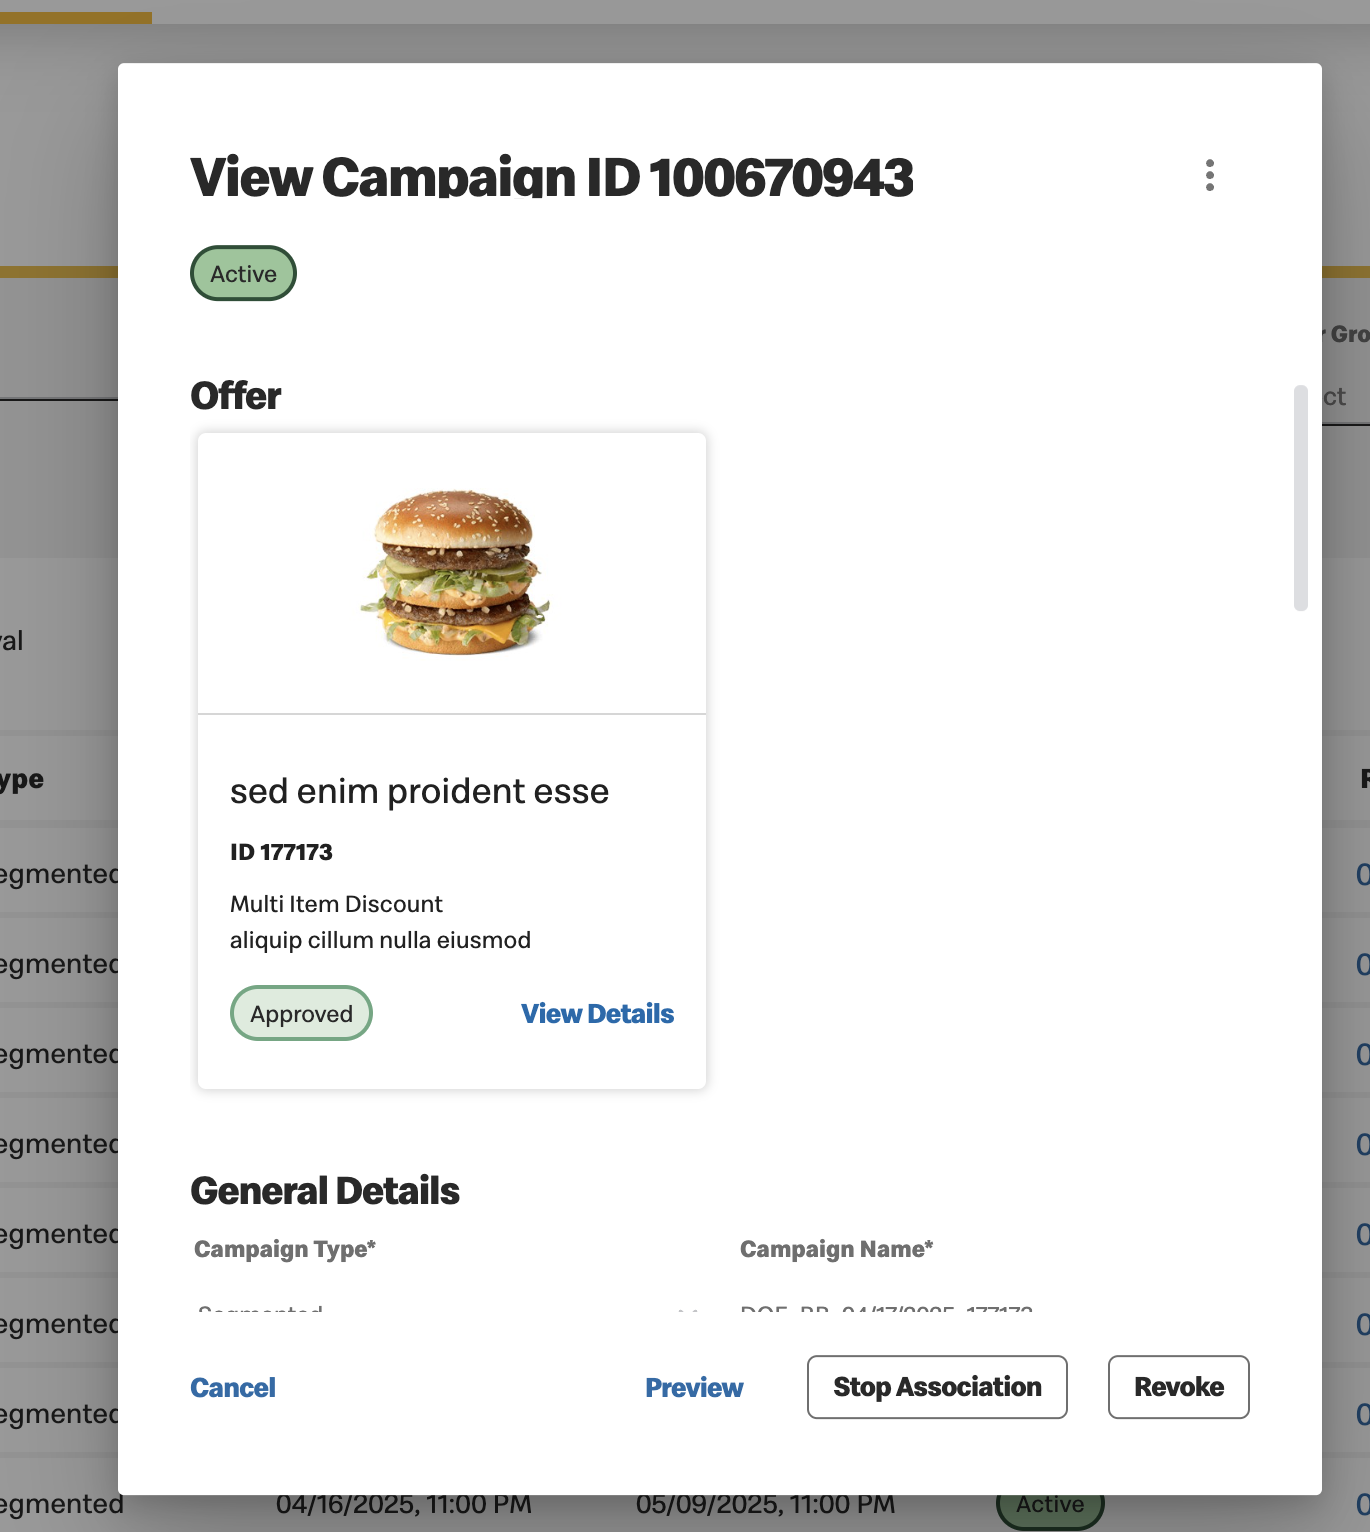Click the Campaign Name field label

[836, 1249]
